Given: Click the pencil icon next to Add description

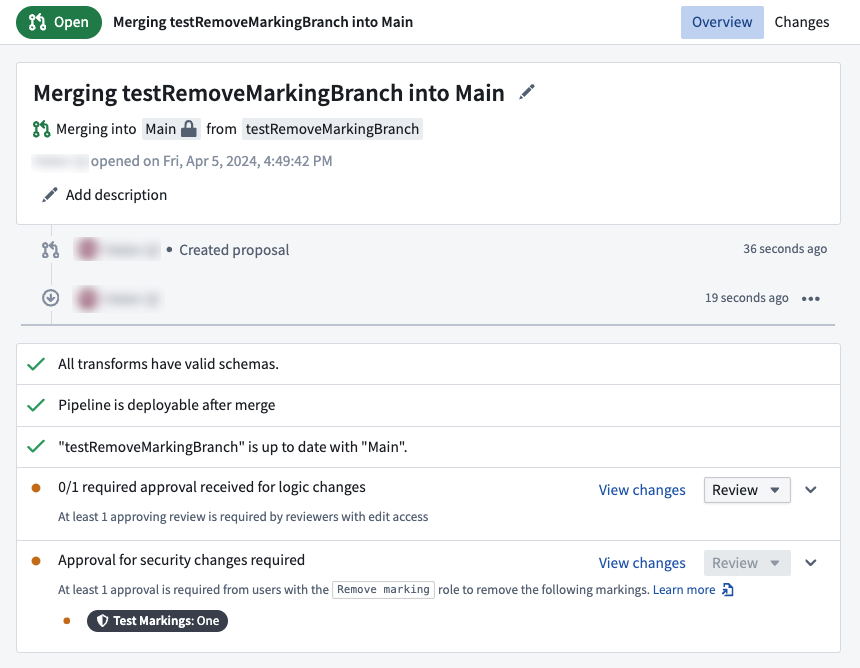Looking at the screenshot, I should point(50,195).
